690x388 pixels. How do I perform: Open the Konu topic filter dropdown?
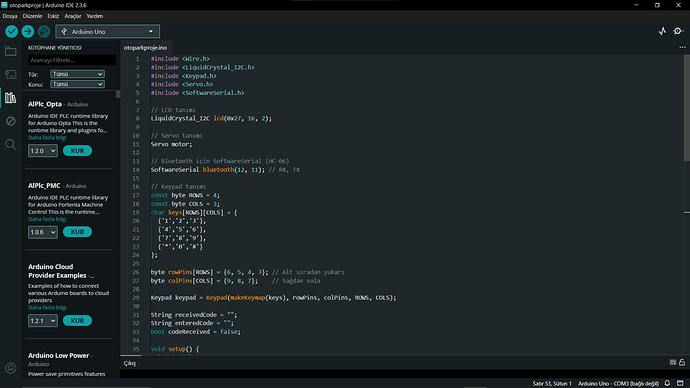77,84
